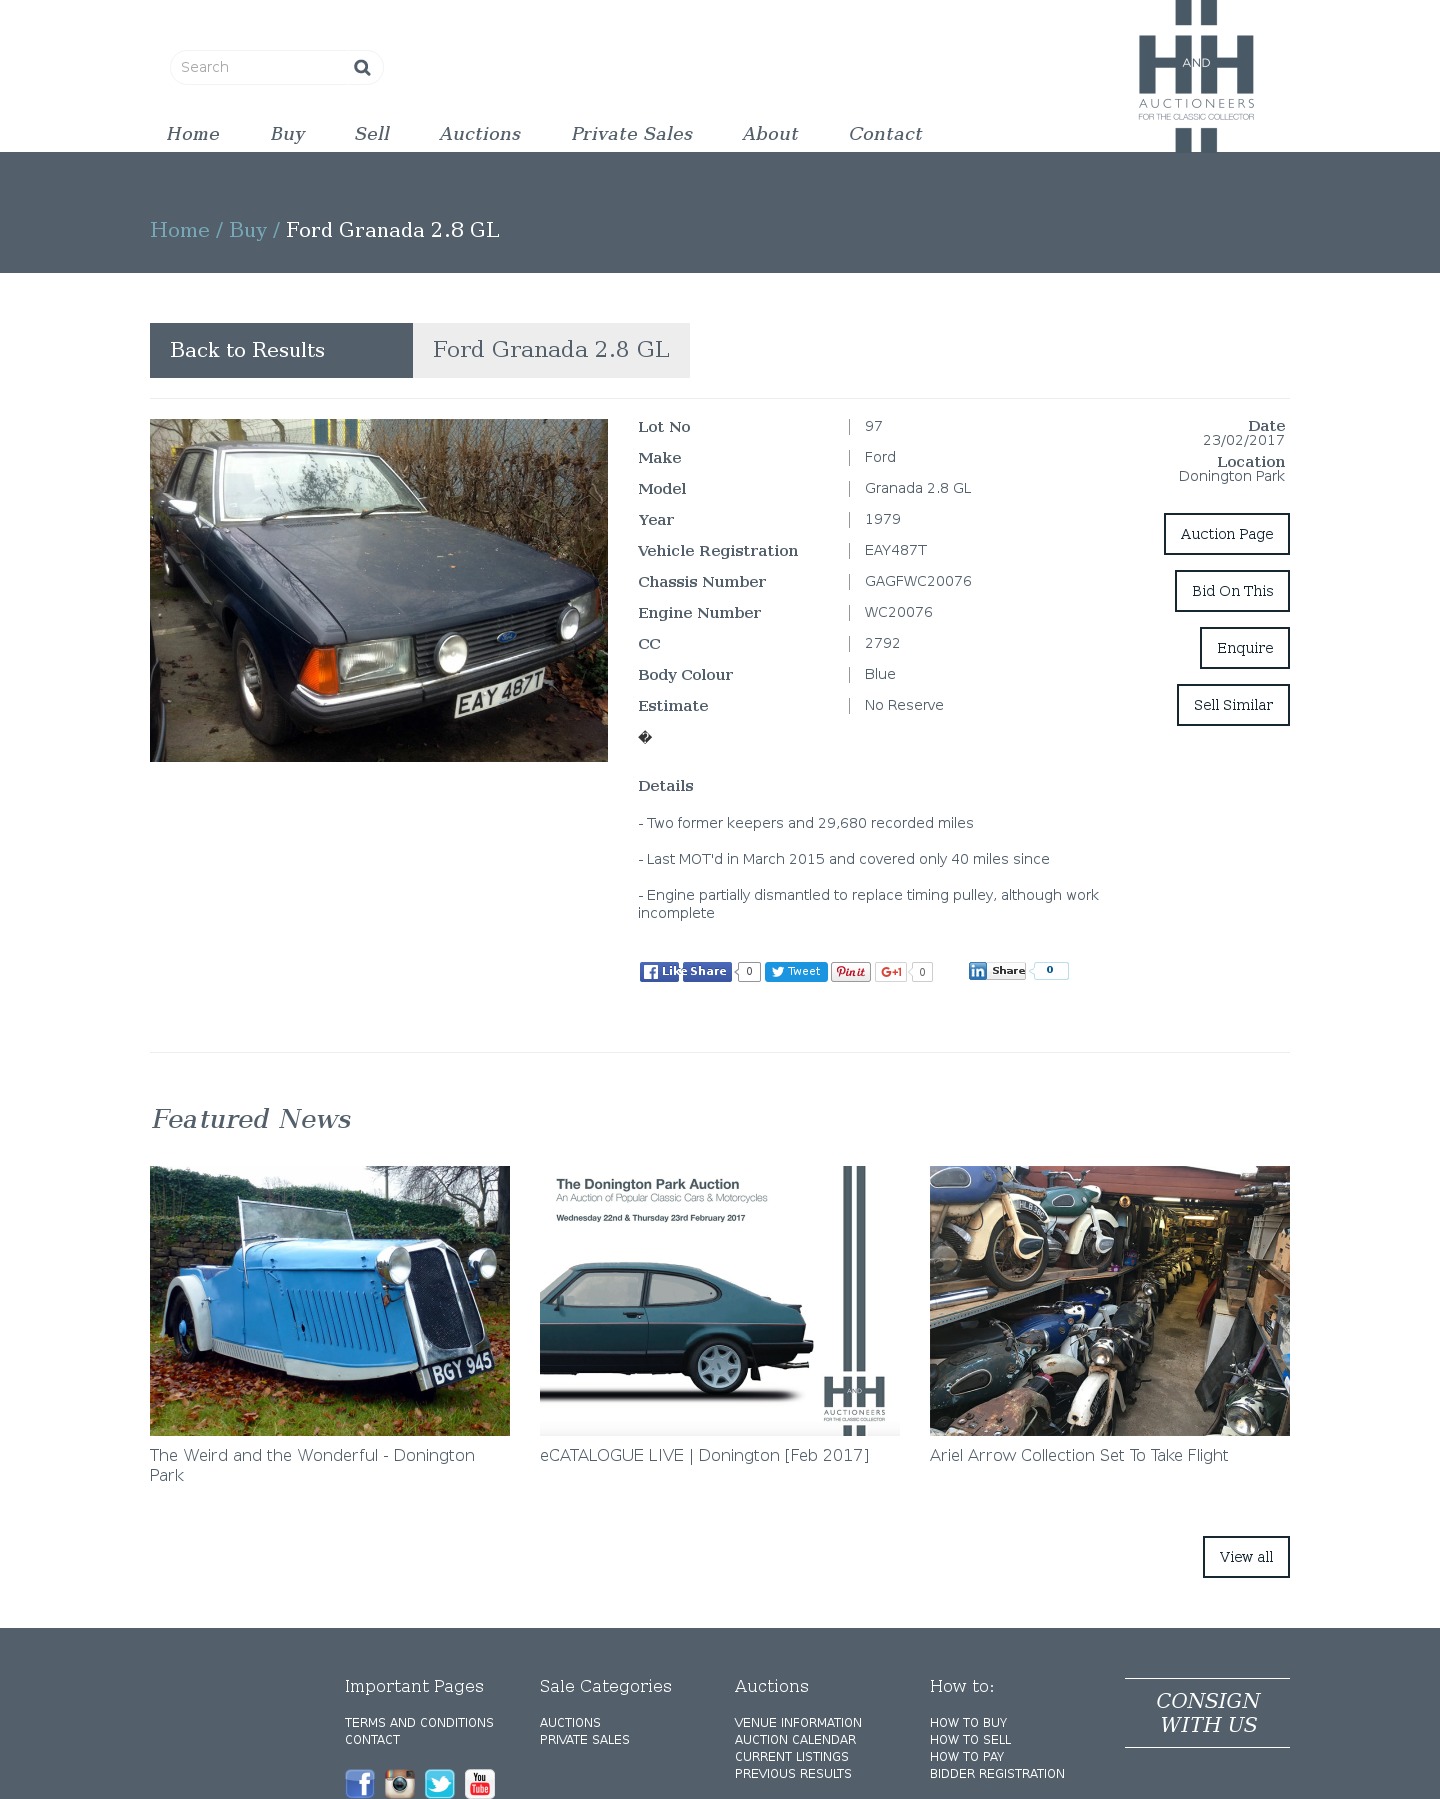This screenshot has height=1799, width=1440.
Task: Click the Enquire button
Action: point(1245,648)
